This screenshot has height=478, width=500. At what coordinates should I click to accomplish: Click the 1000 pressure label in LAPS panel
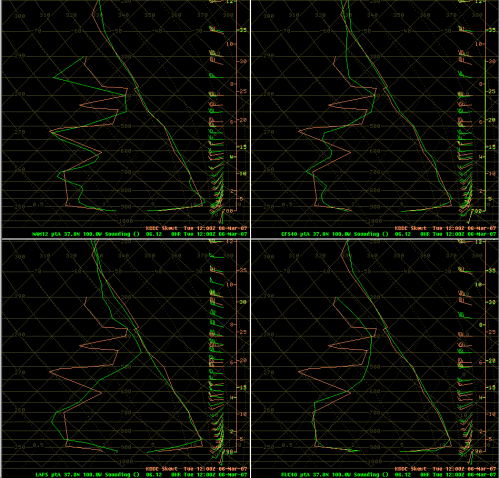coord(126,461)
